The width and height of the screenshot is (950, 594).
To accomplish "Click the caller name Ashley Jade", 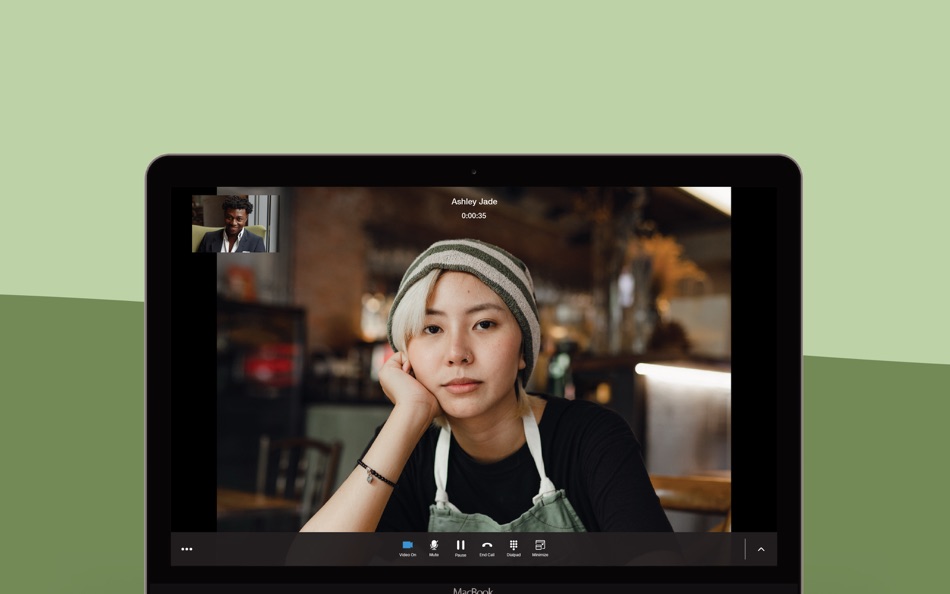I will pyautogui.click(x=474, y=201).
